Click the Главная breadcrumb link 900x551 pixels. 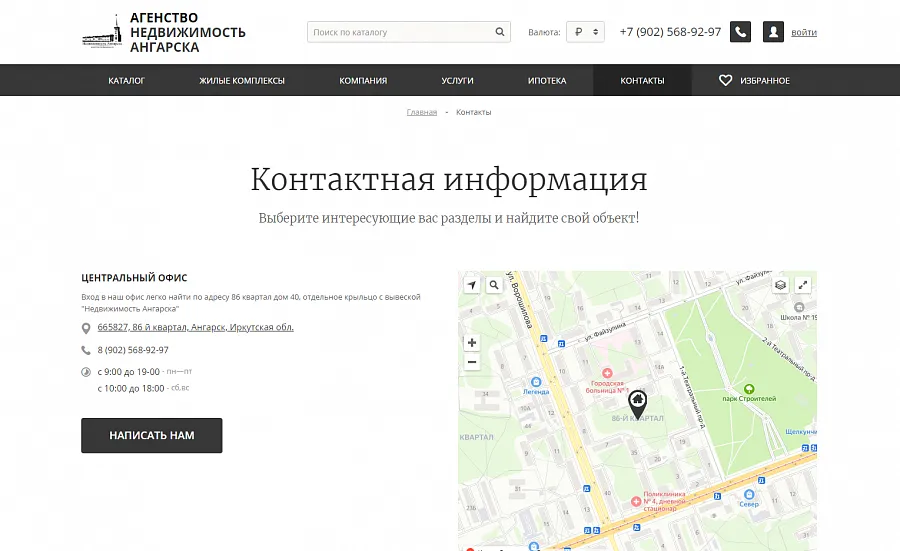pos(422,112)
